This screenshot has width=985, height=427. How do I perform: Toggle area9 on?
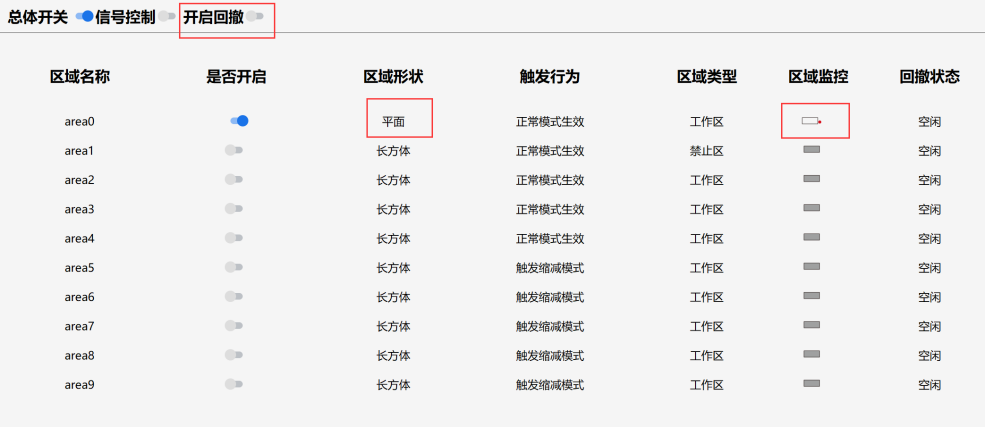(234, 384)
